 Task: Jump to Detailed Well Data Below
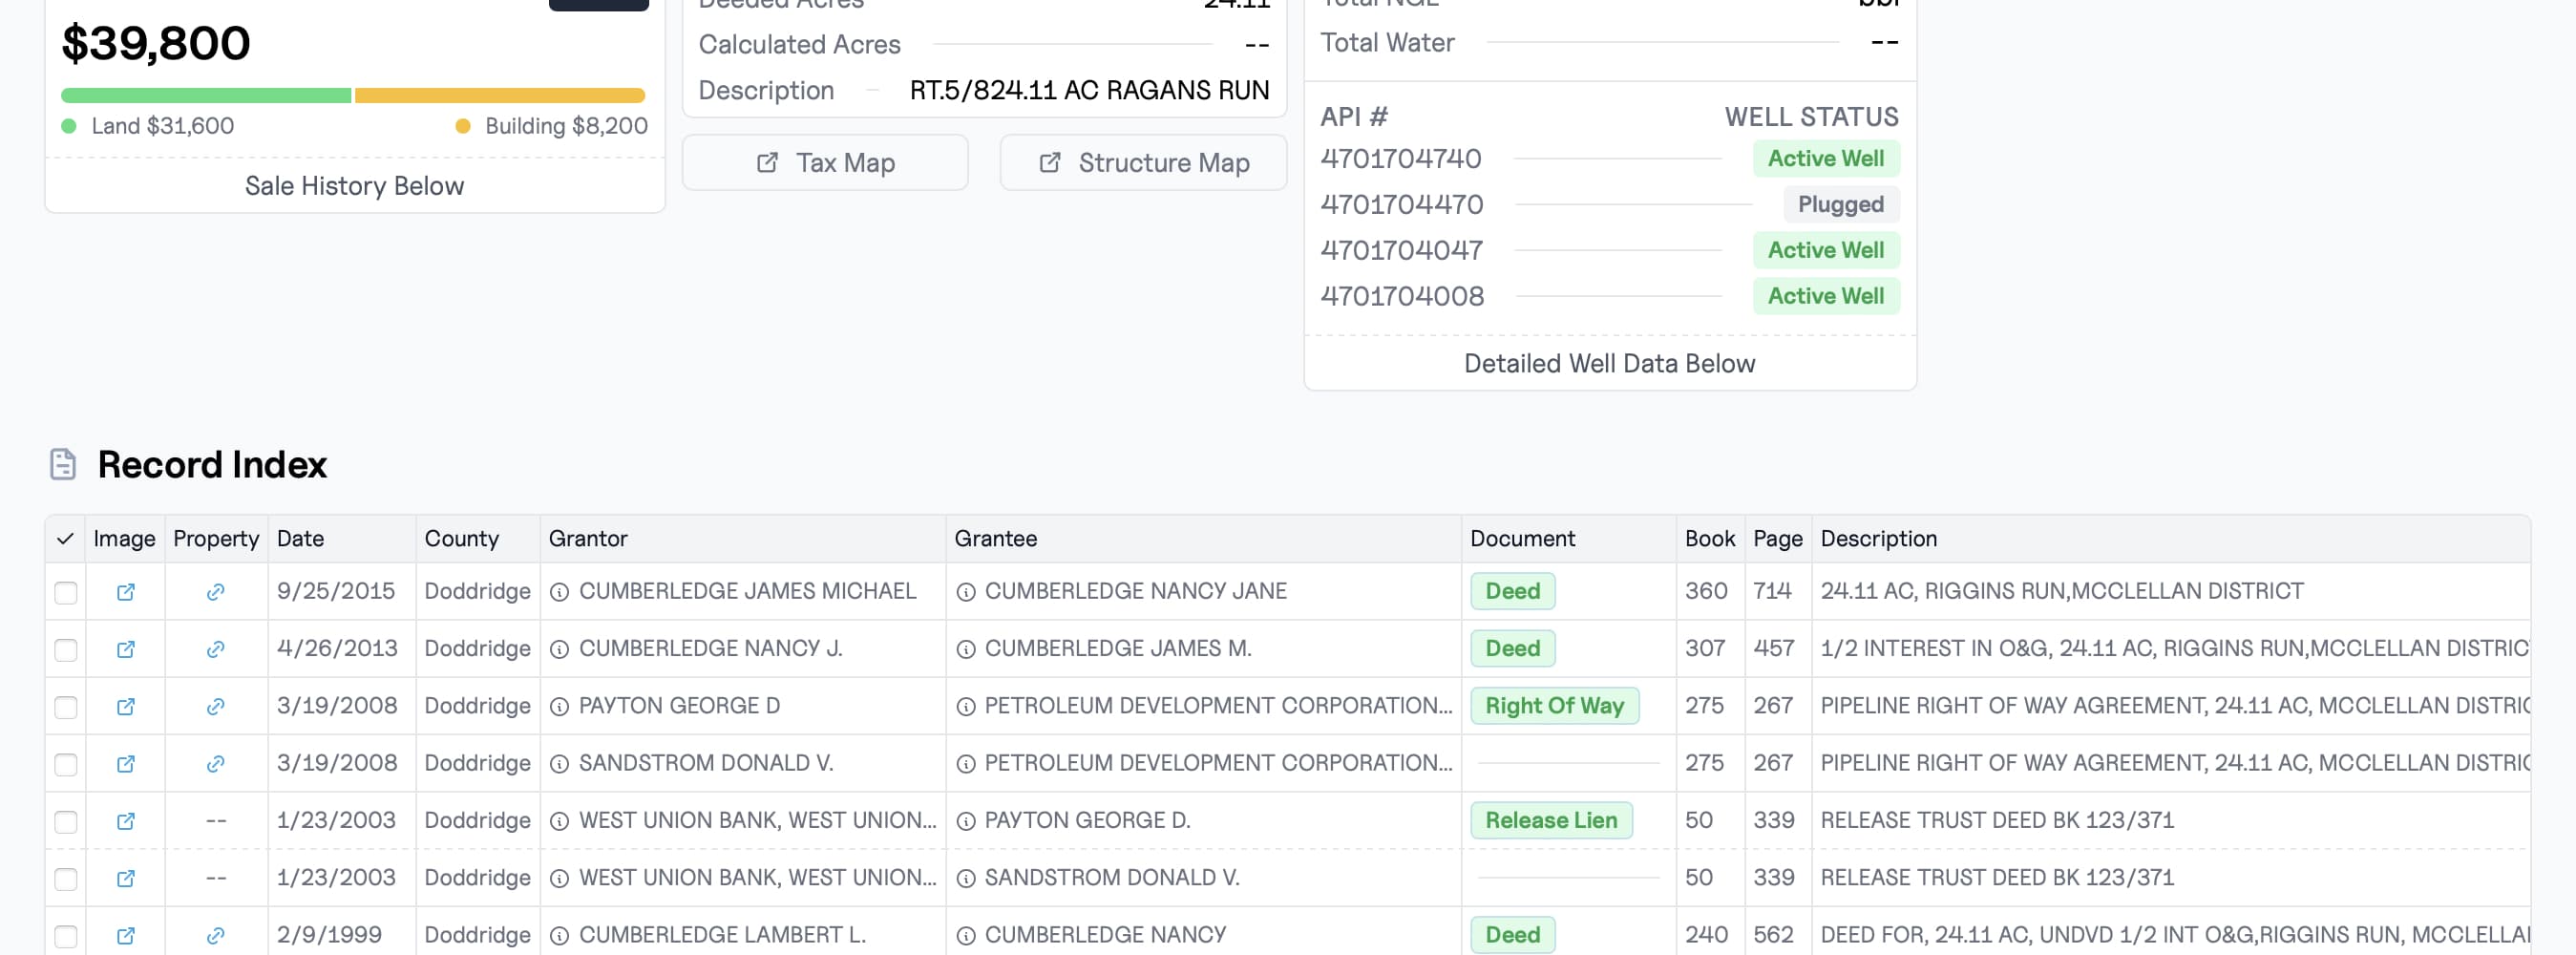(1609, 363)
